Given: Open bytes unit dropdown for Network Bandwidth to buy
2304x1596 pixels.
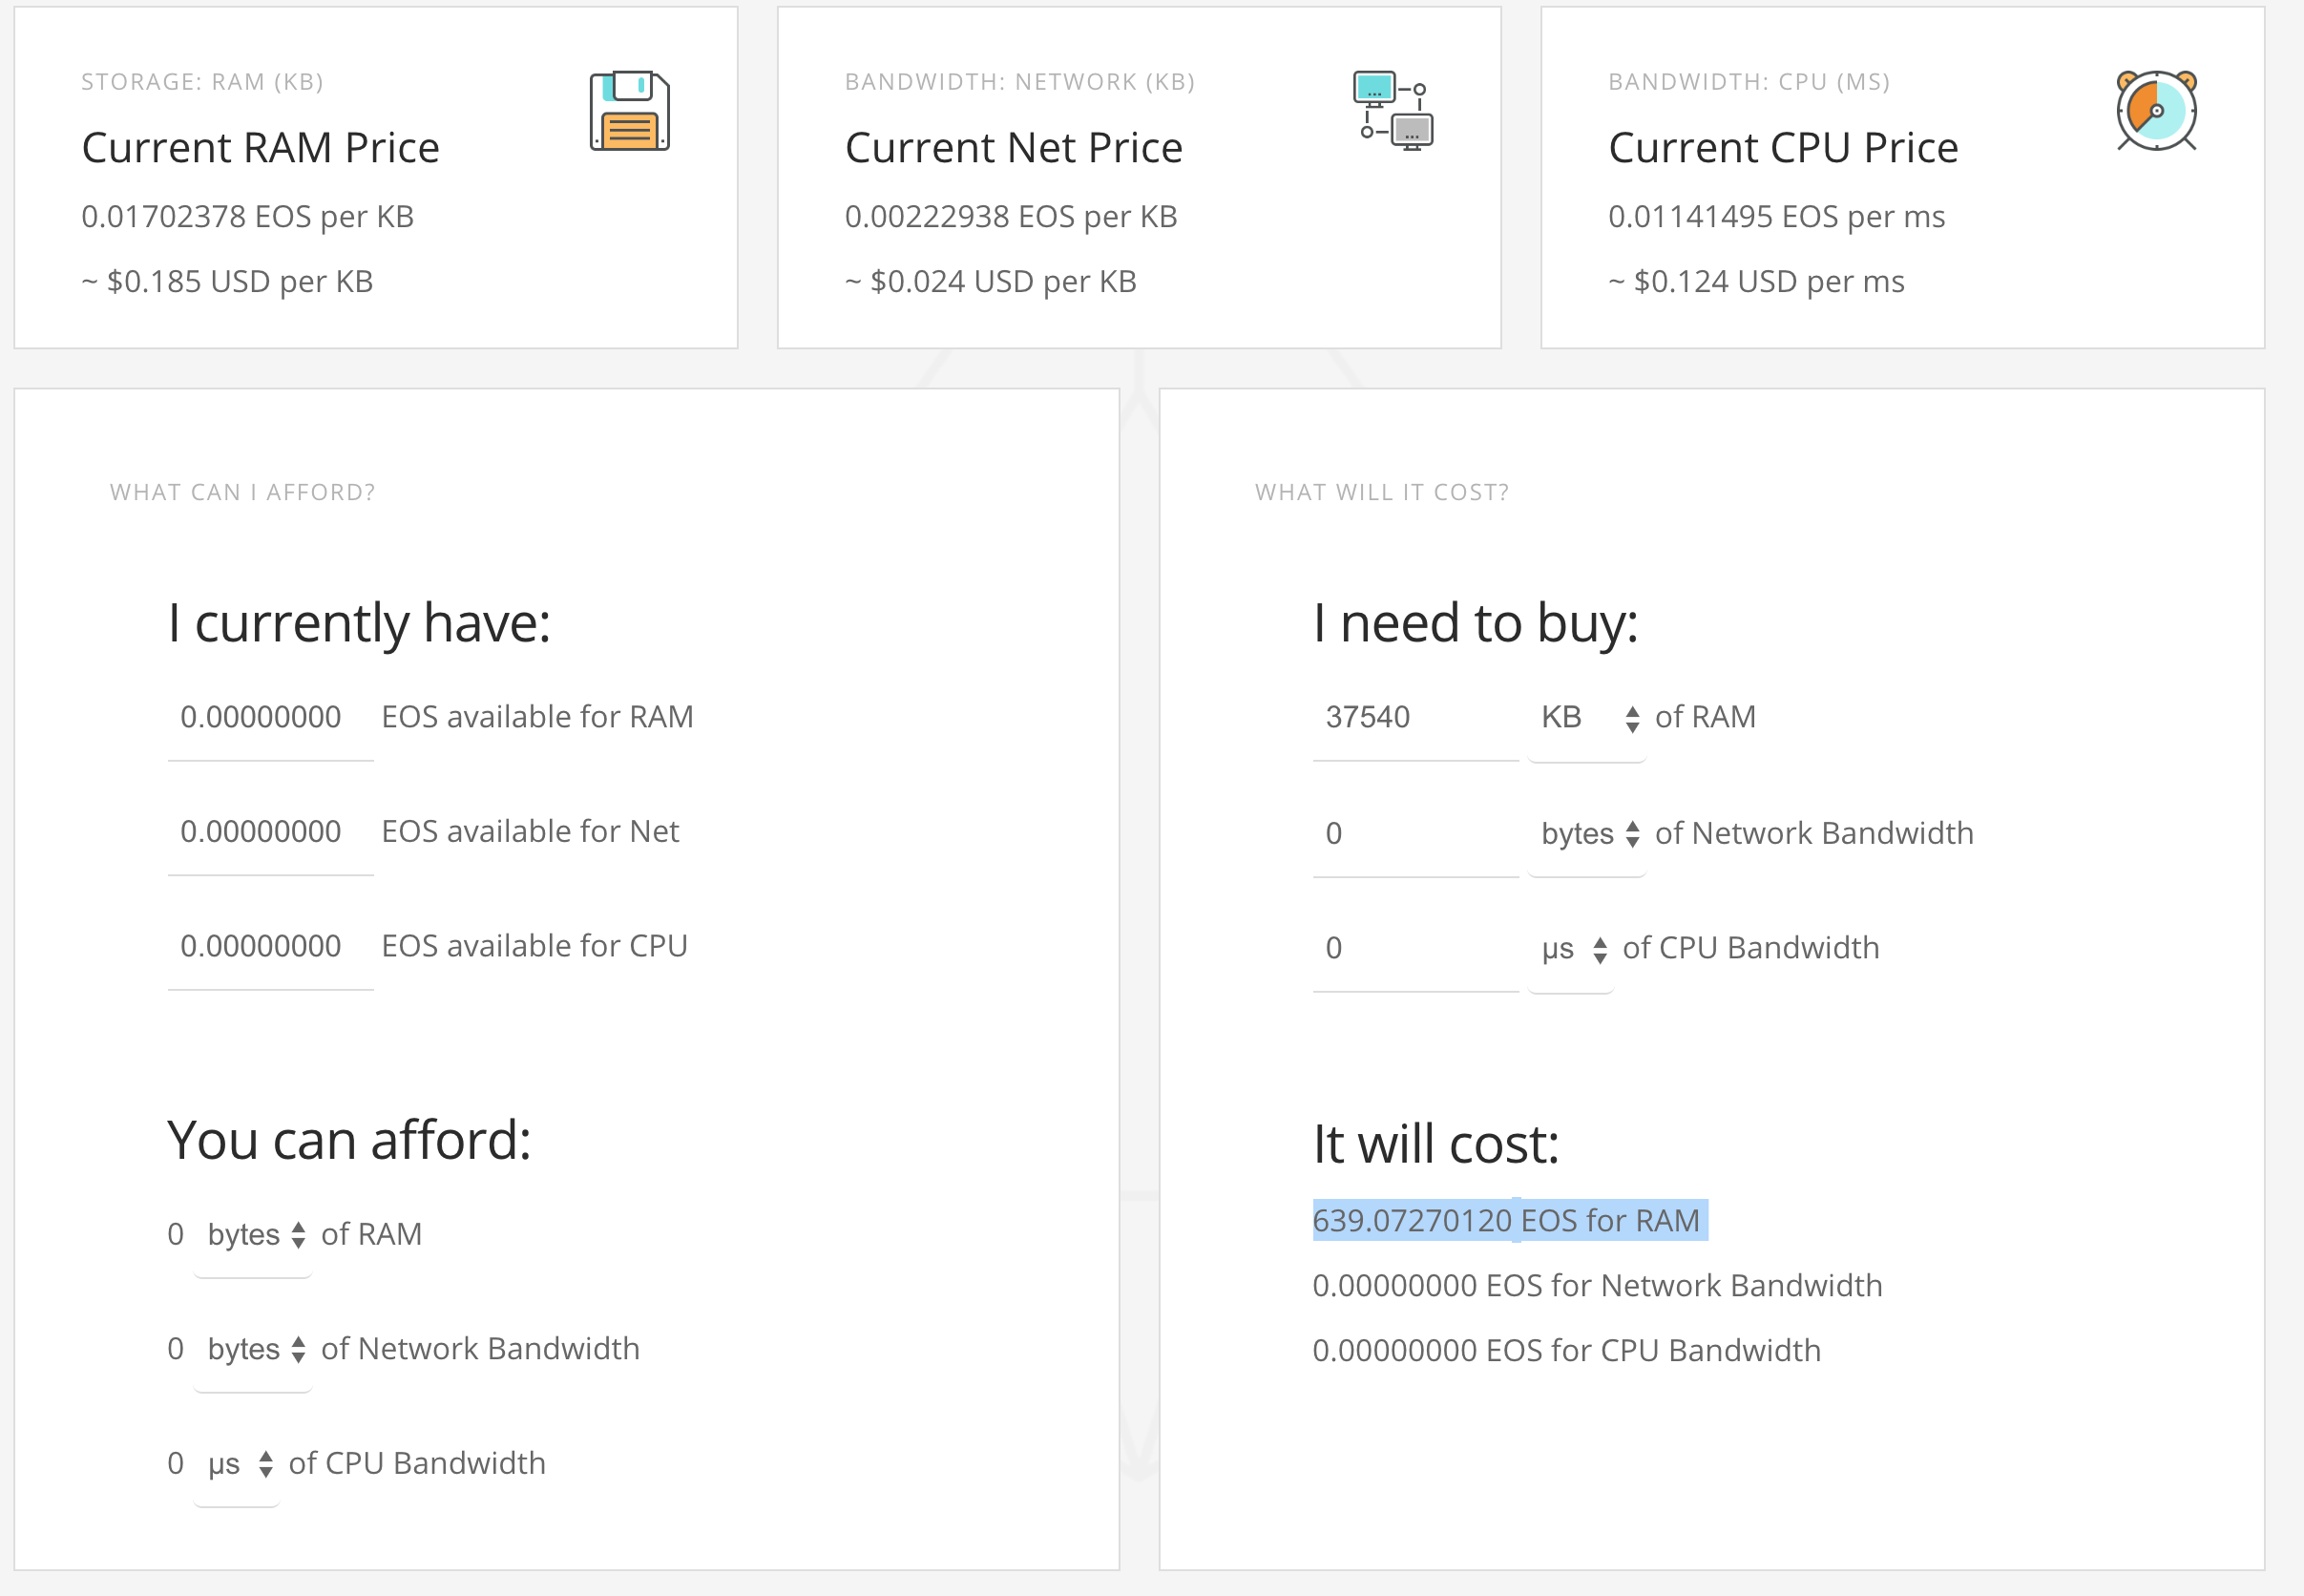Looking at the screenshot, I should [x=1588, y=834].
